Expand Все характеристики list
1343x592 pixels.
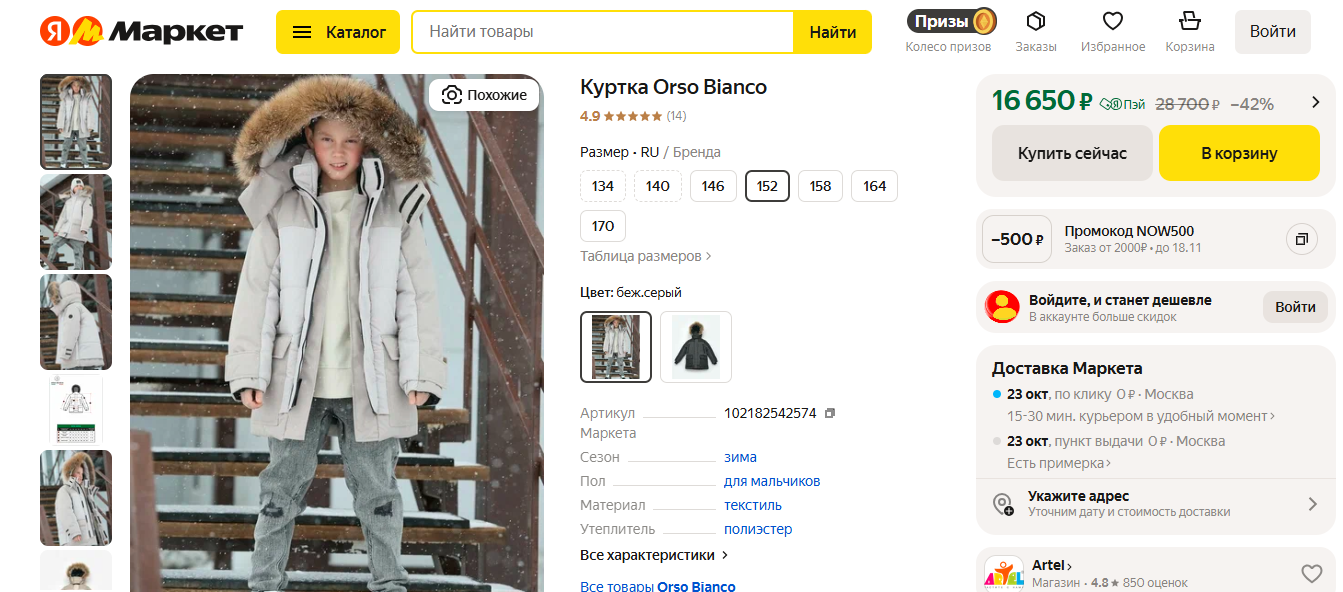pyautogui.click(x=653, y=555)
